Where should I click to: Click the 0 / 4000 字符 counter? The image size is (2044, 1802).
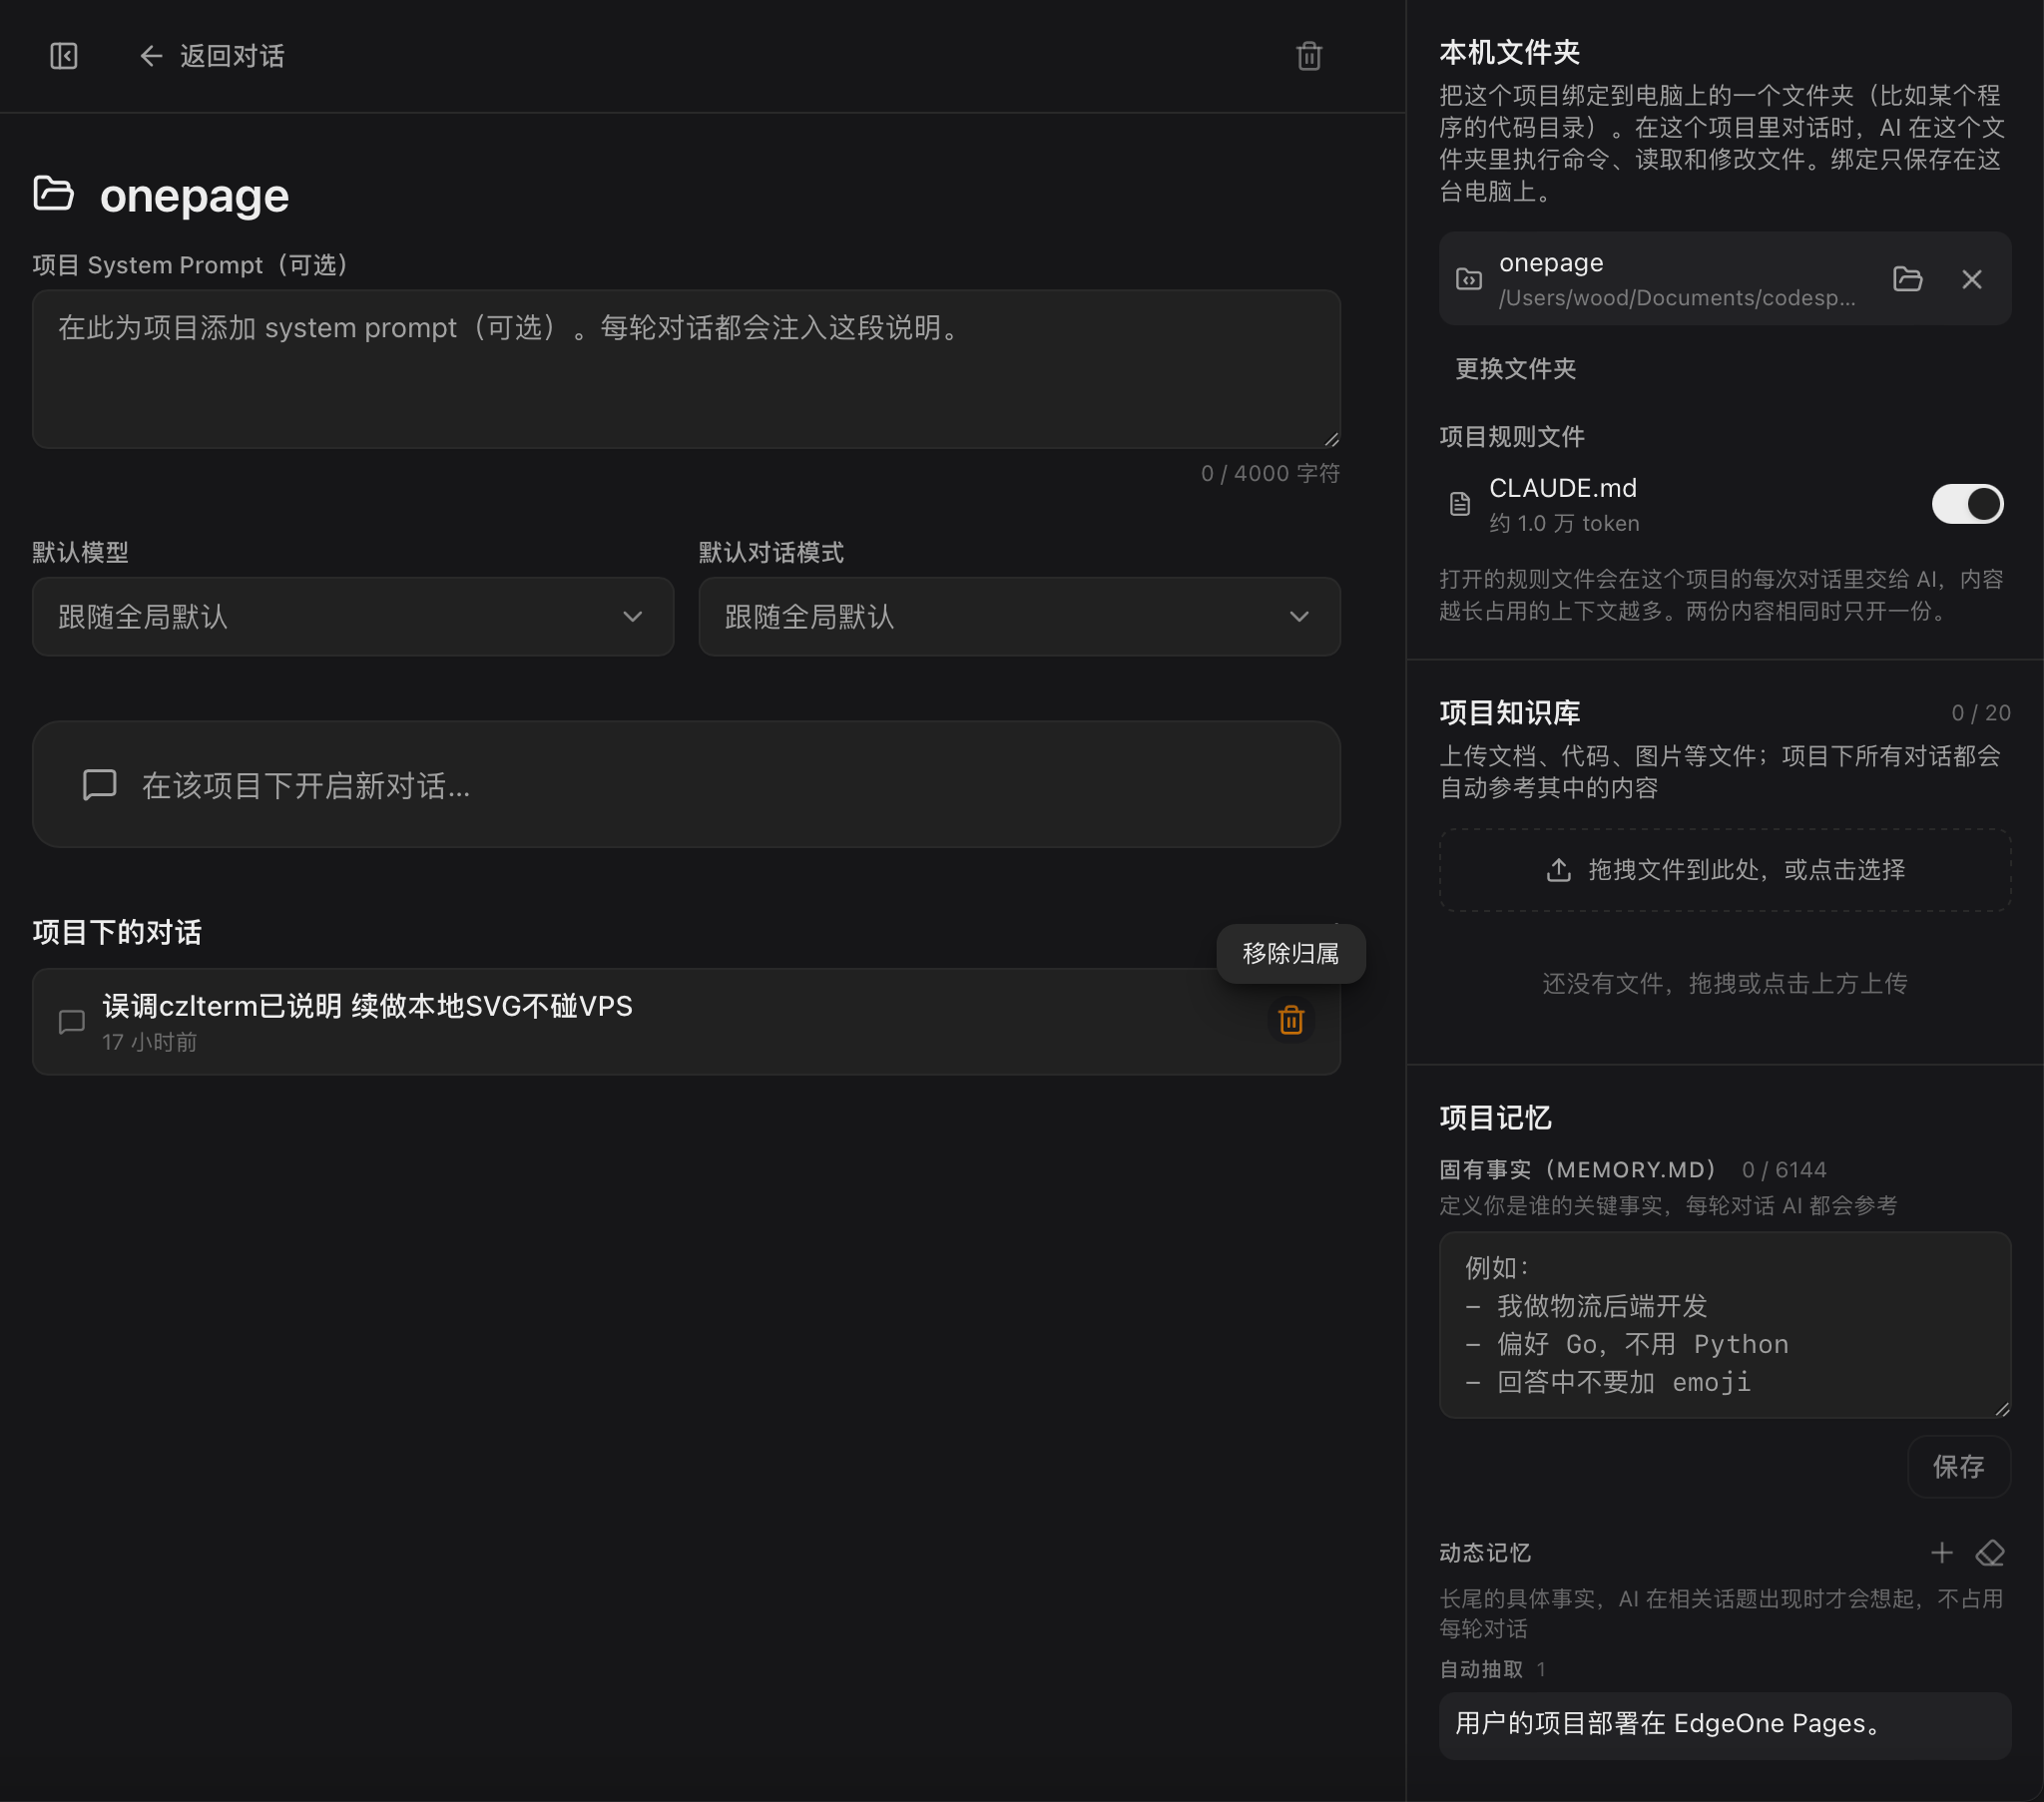pos(1270,473)
